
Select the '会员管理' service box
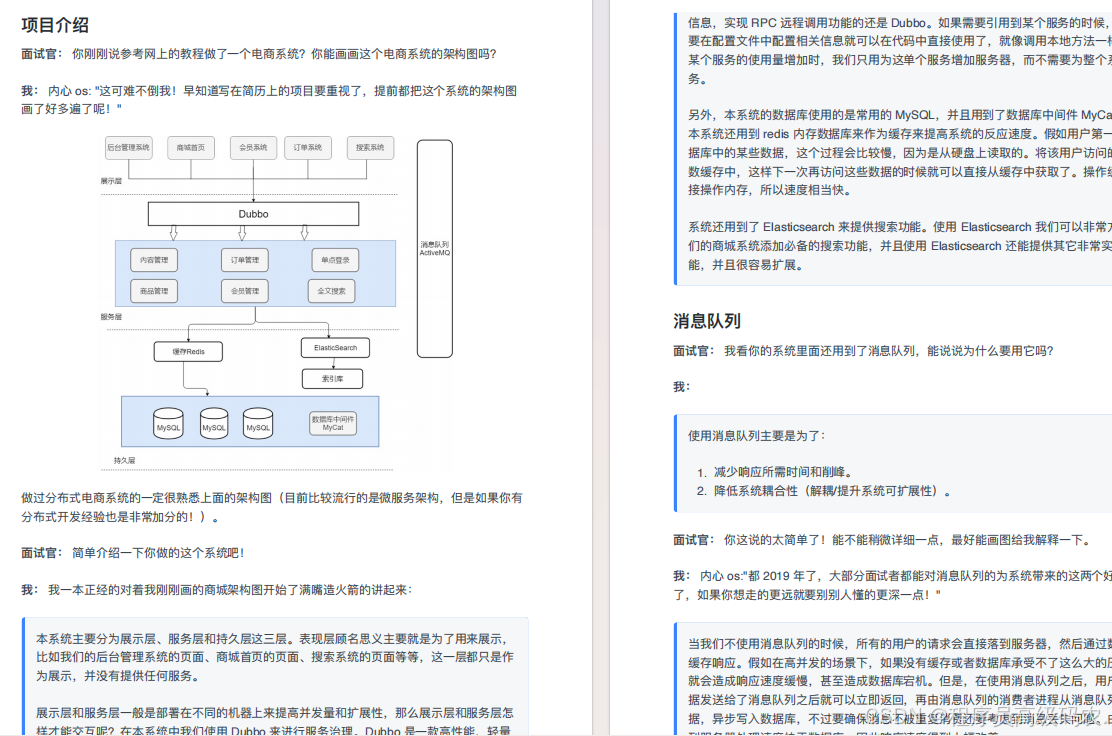(x=245, y=291)
